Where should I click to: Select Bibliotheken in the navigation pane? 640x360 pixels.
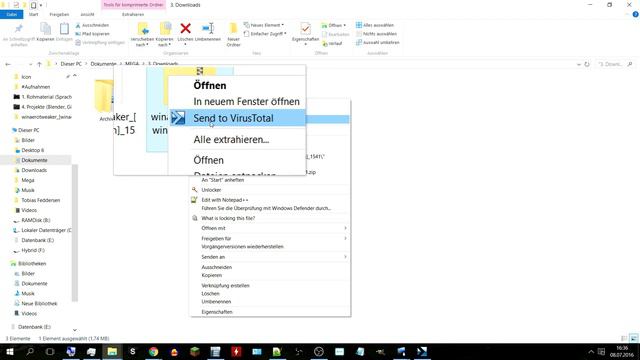[x=32, y=264]
